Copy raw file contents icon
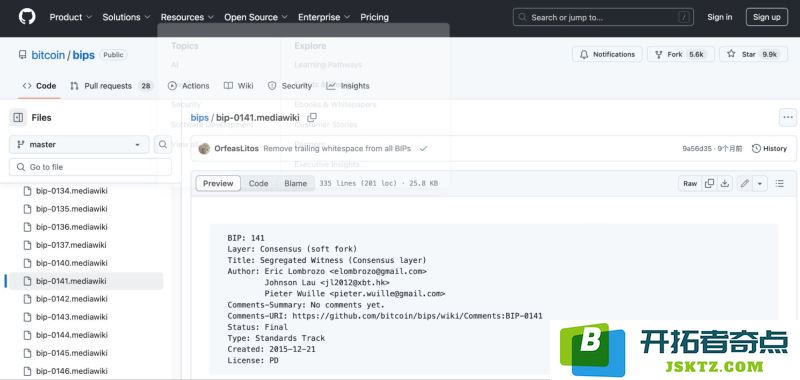This screenshot has width=800, height=380. click(709, 184)
